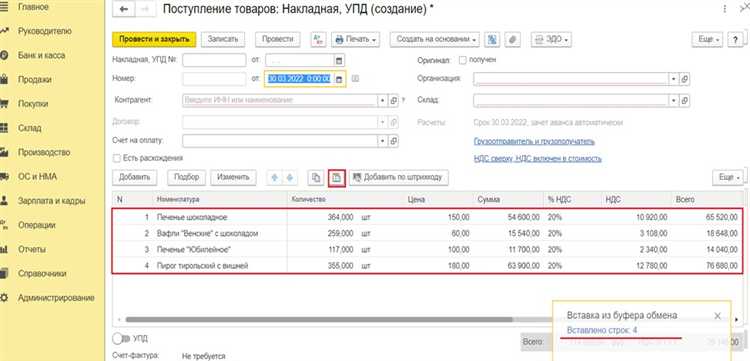Expand the Печать dropdown

[355, 40]
